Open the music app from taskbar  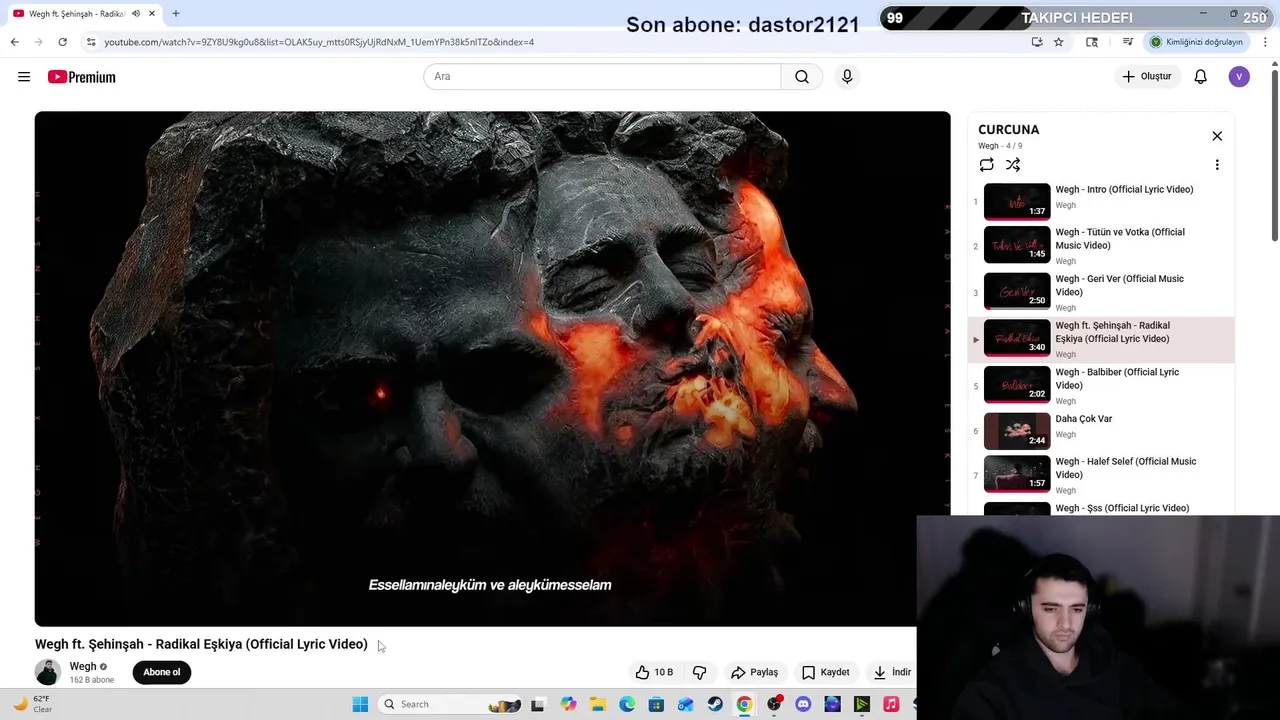coord(891,704)
